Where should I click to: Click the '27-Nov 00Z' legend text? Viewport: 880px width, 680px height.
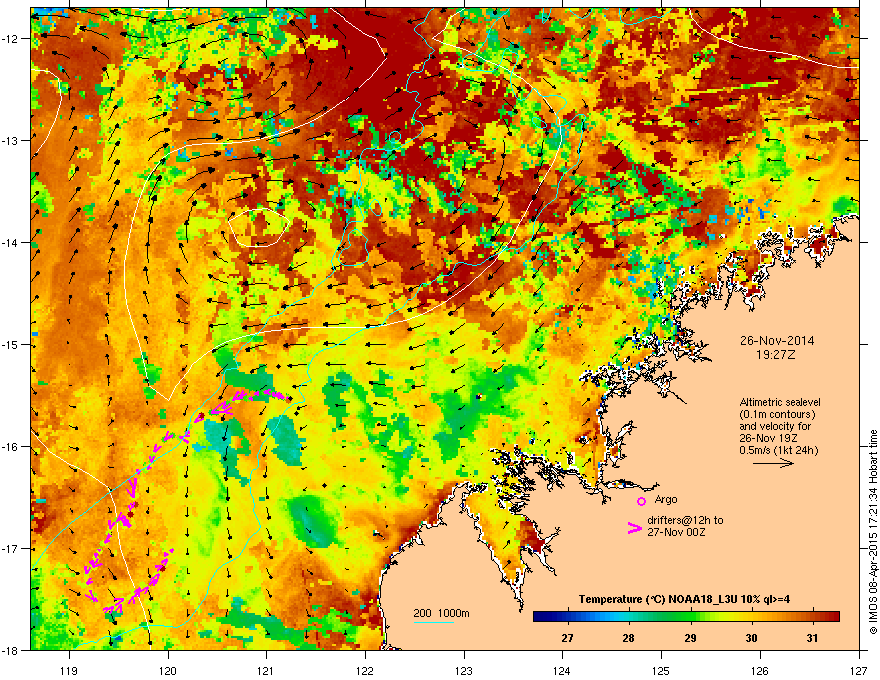pyautogui.click(x=676, y=532)
